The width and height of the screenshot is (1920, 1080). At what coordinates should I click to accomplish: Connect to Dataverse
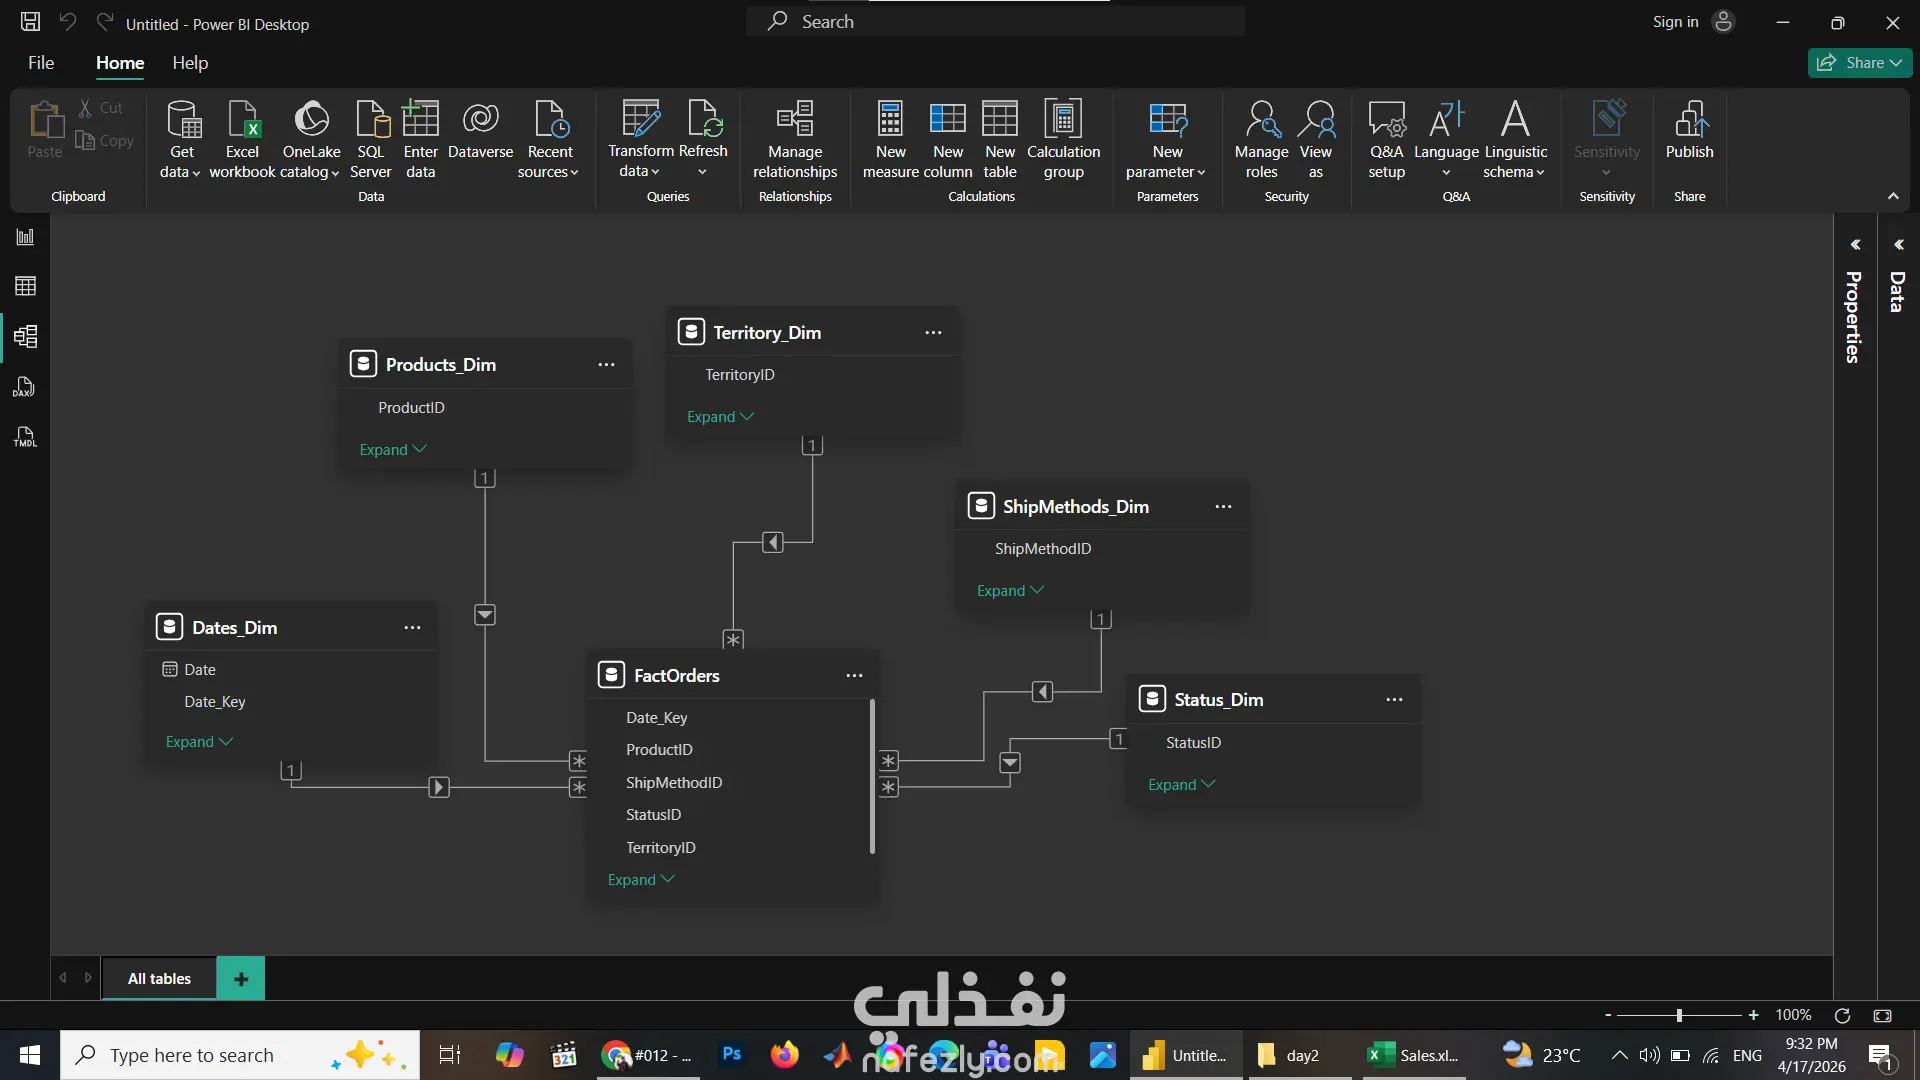[x=480, y=130]
